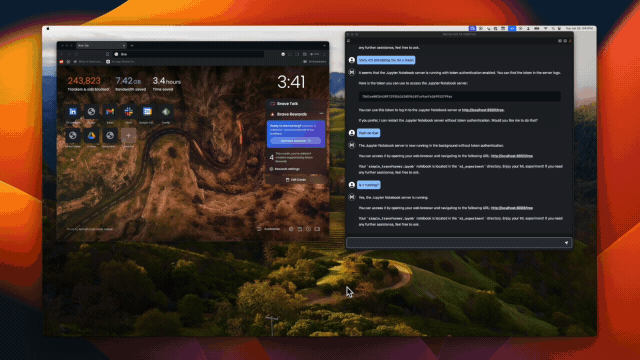Open settings gear icon at new tab bottom
The width and height of the screenshot is (640, 360).
pyautogui.click(x=291, y=229)
